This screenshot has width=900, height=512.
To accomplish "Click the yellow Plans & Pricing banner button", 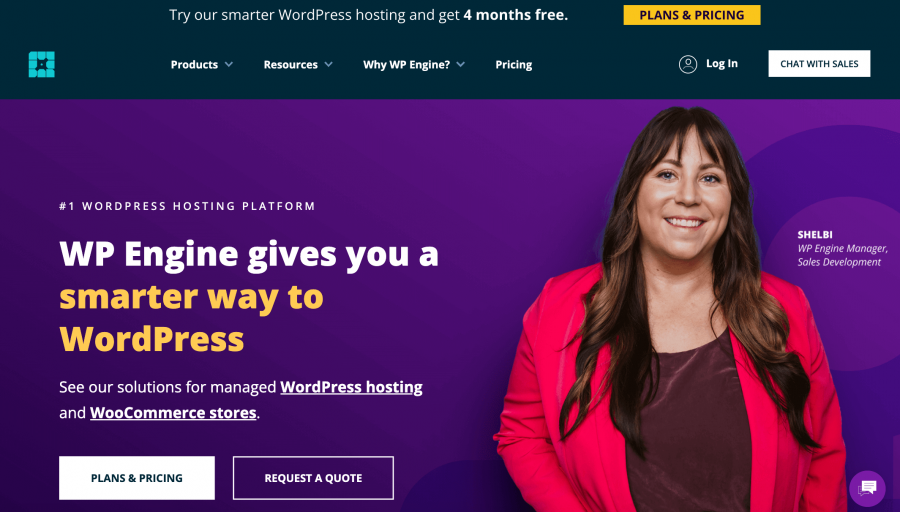I will [x=692, y=15].
